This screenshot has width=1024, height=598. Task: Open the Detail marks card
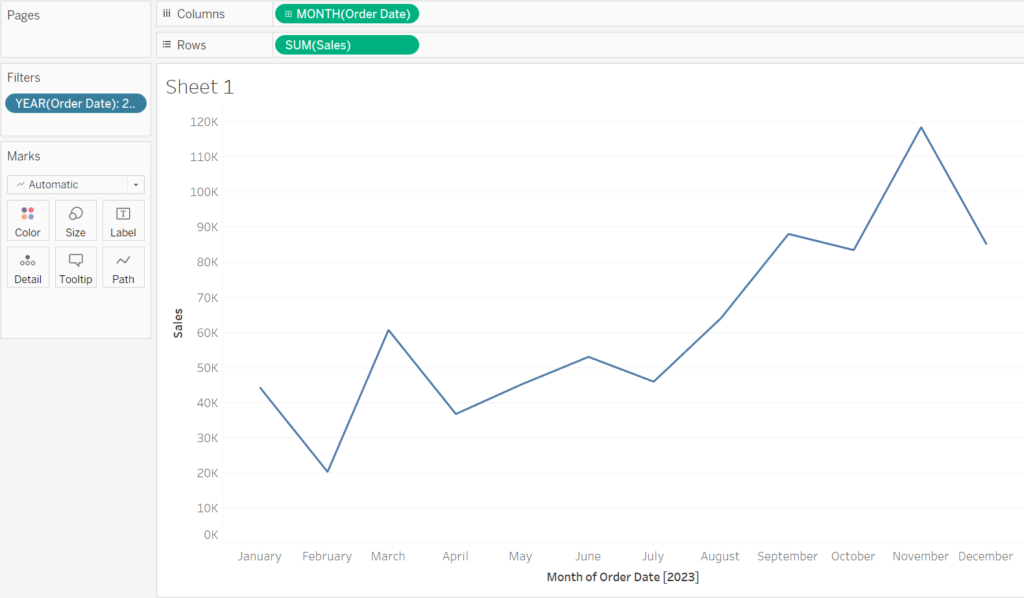tap(27, 268)
